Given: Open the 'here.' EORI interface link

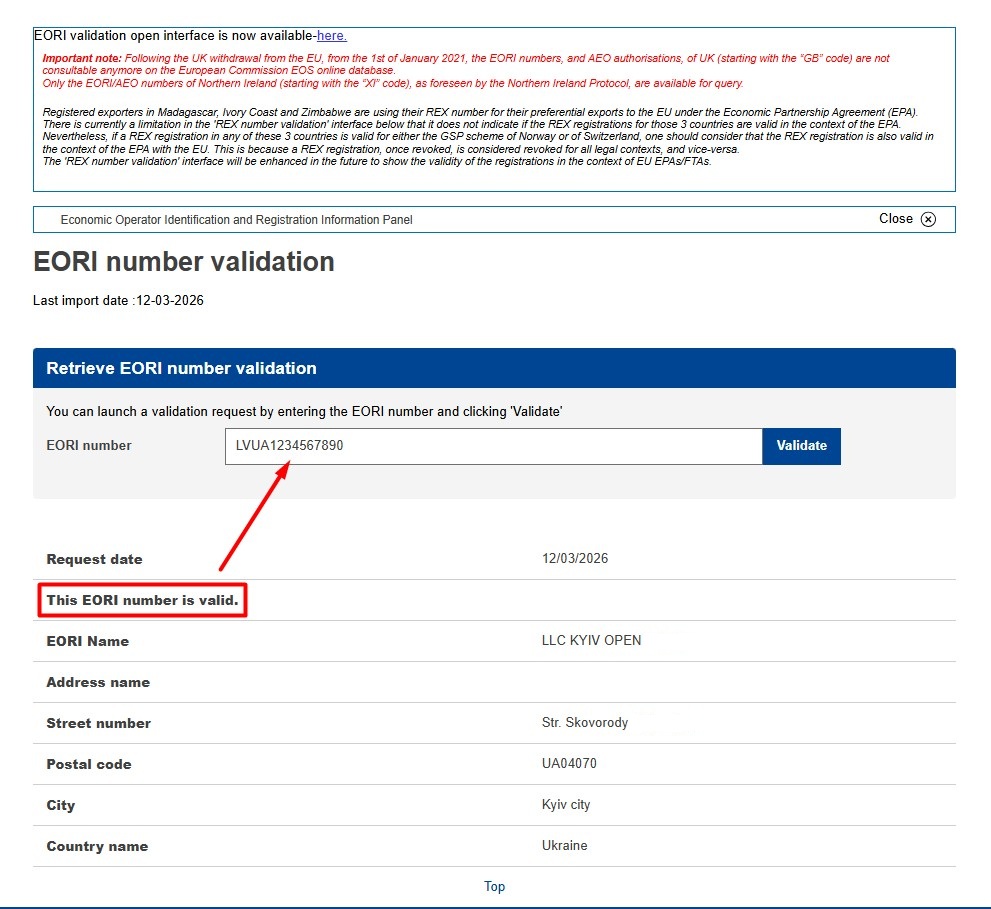Looking at the screenshot, I should 332,36.
